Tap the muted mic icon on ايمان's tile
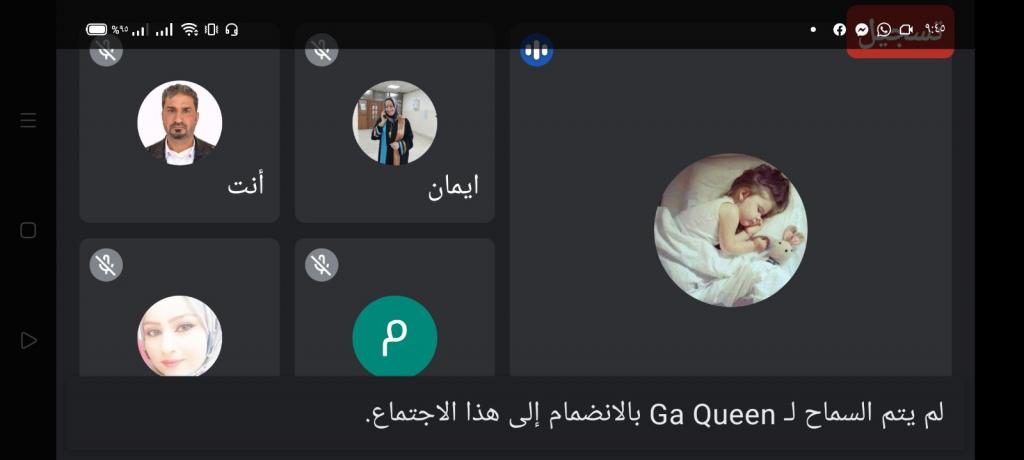The height and width of the screenshot is (460, 1024). point(321,50)
